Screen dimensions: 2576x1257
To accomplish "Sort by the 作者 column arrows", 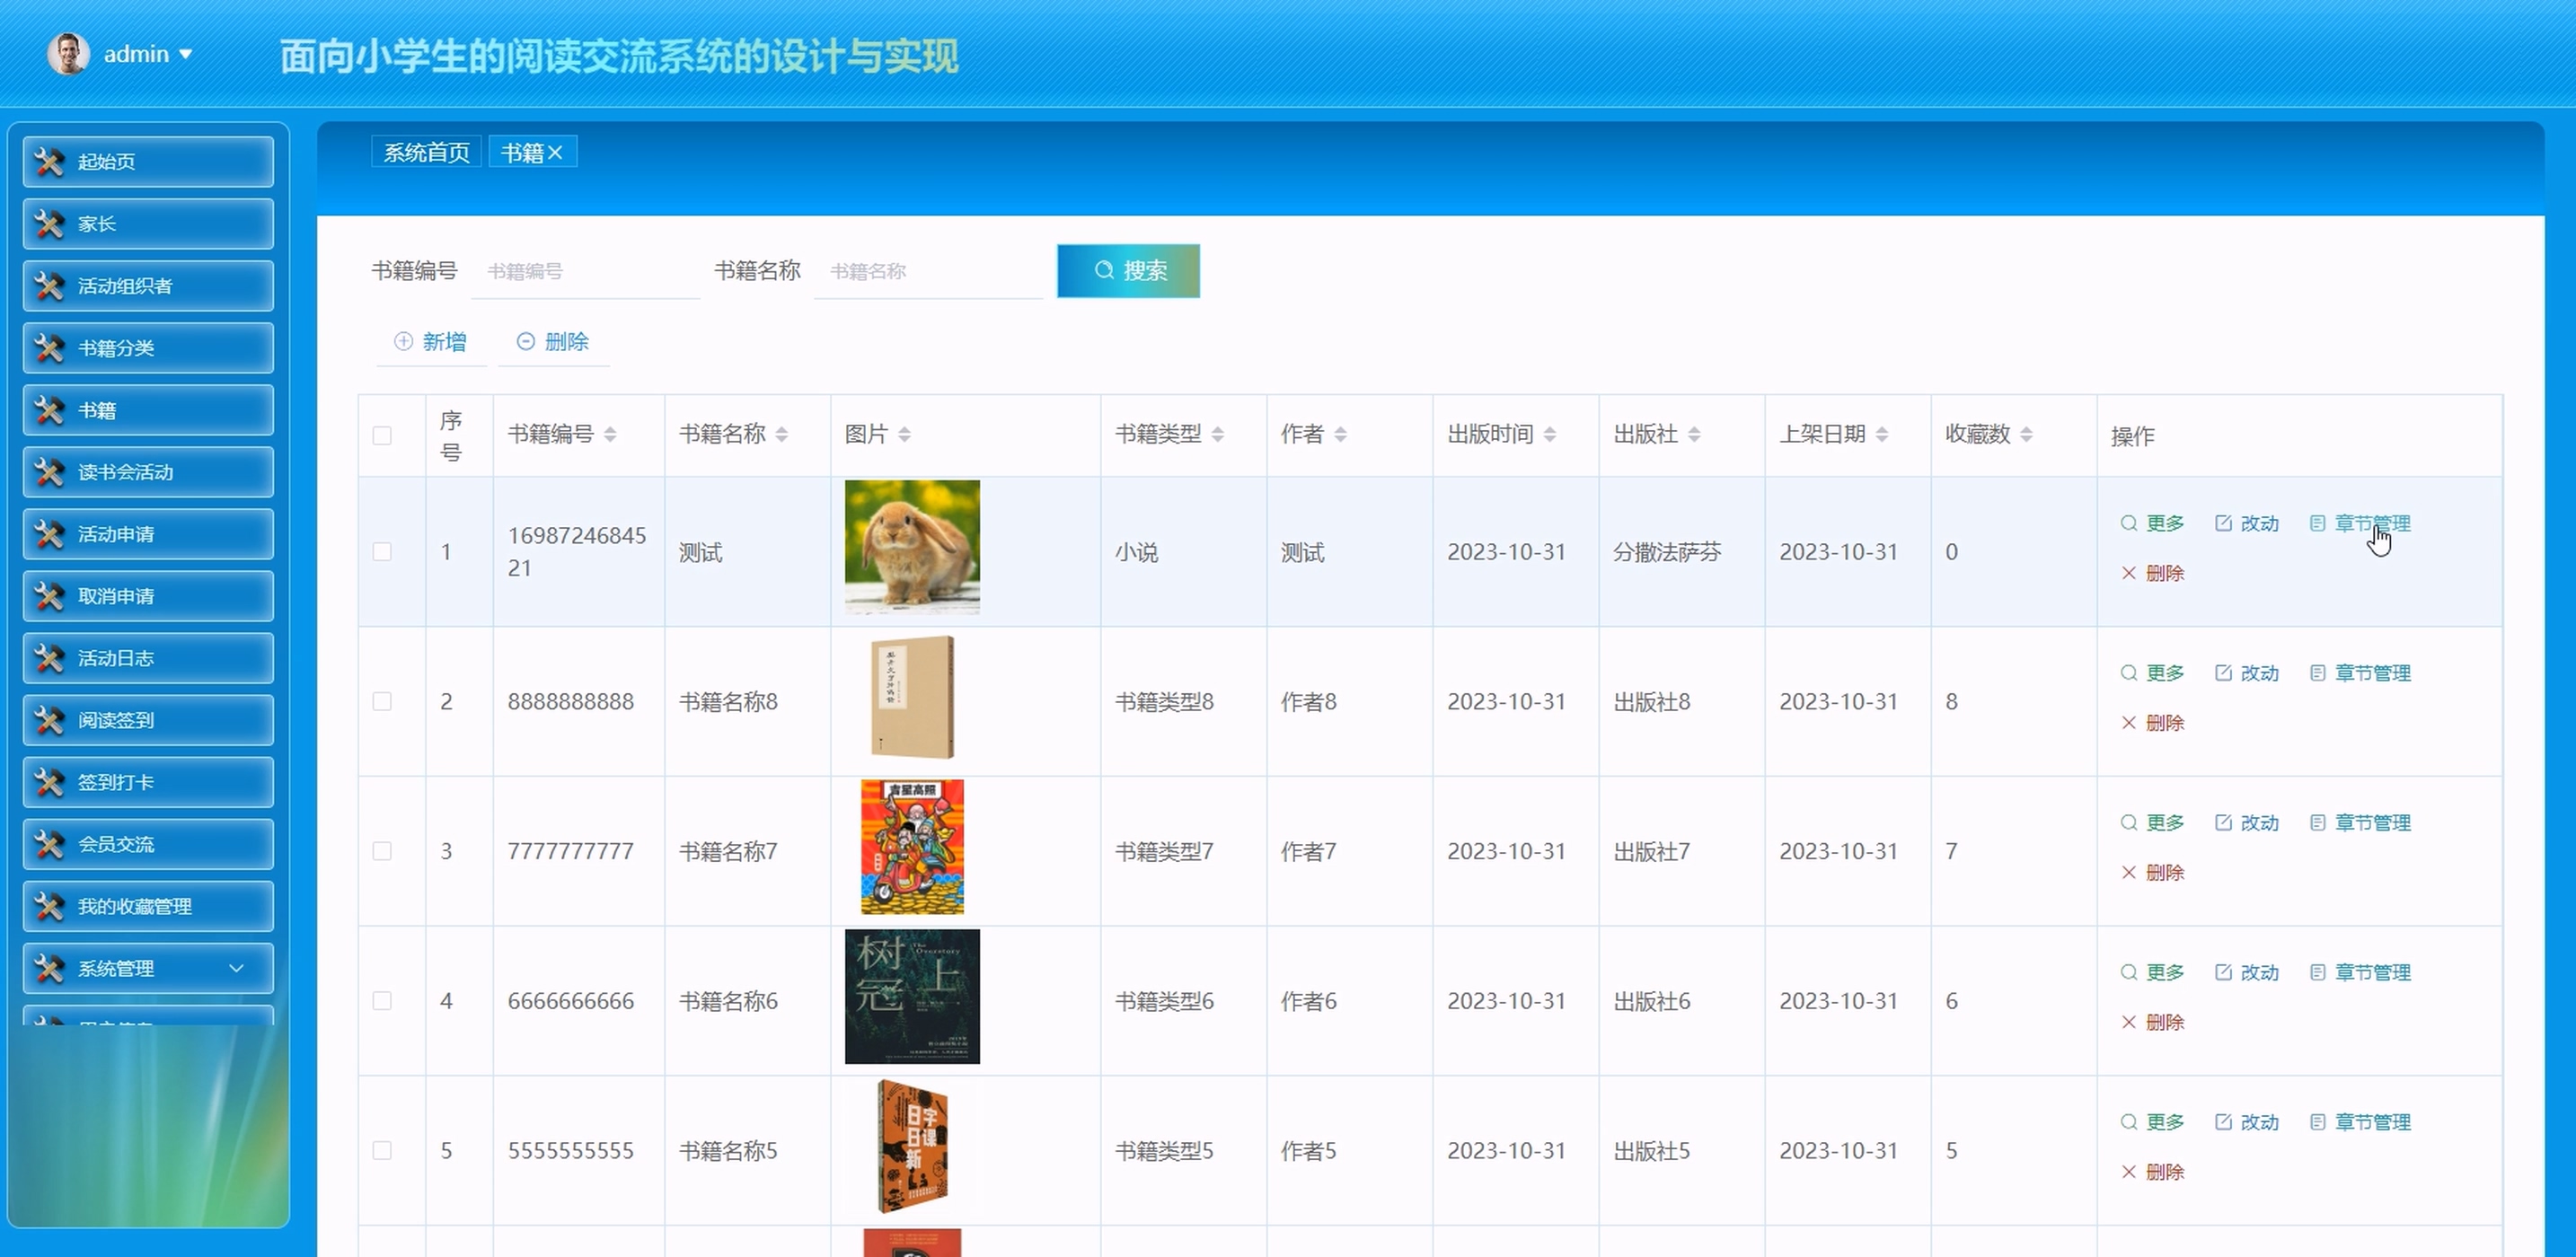I will (x=1340, y=434).
